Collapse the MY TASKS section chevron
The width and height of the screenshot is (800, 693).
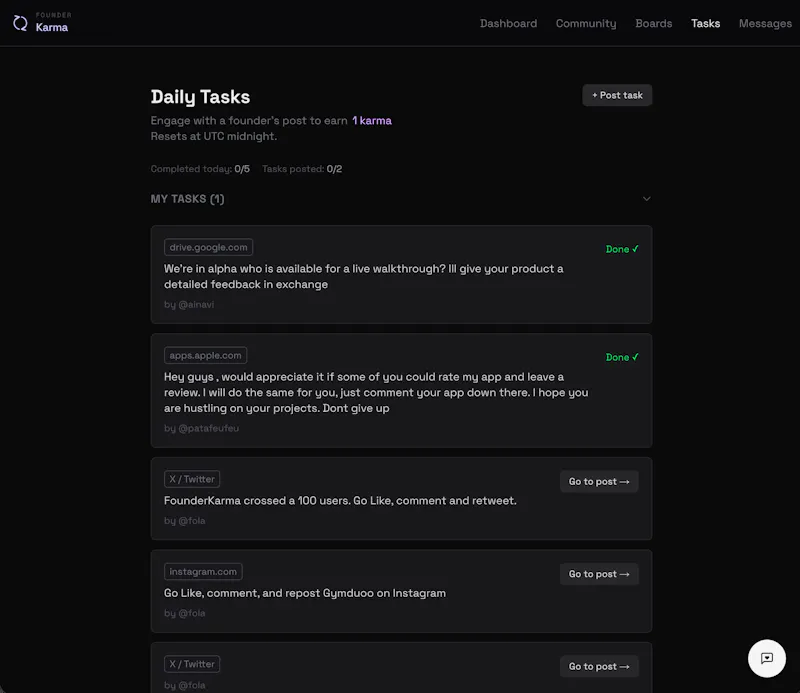pyautogui.click(x=646, y=199)
